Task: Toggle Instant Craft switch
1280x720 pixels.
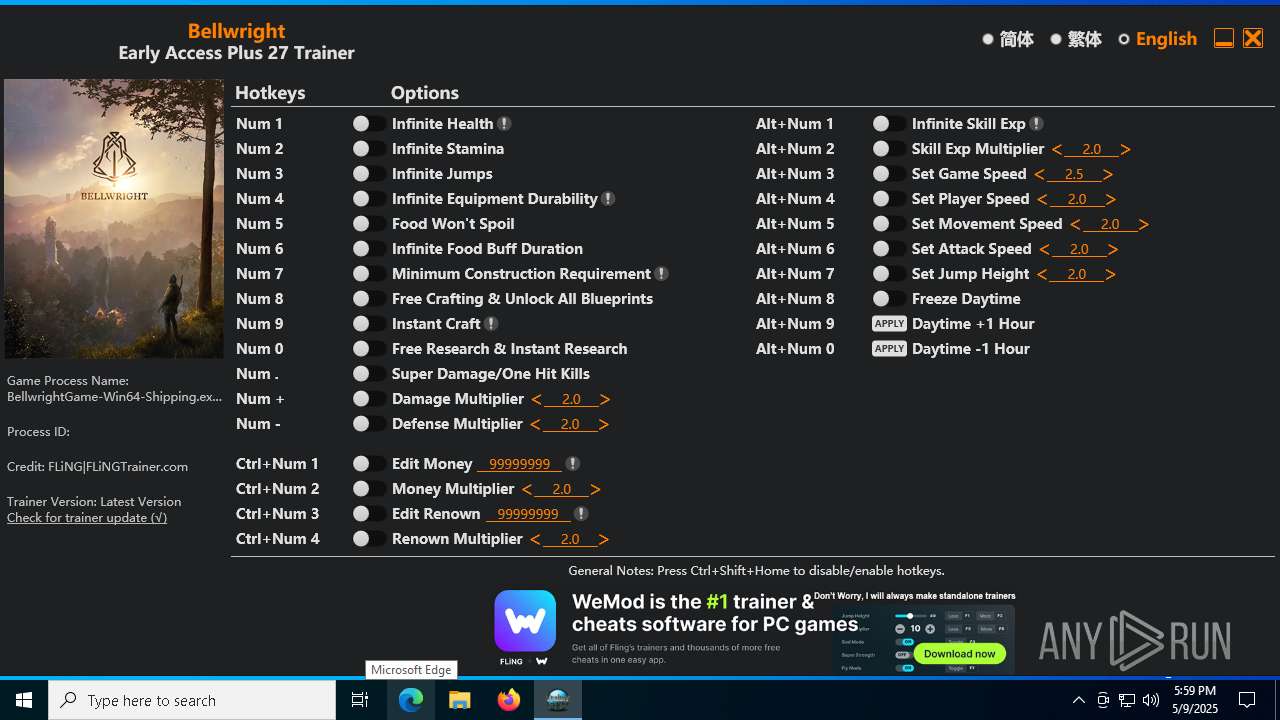Action: (x=369, y=324)
